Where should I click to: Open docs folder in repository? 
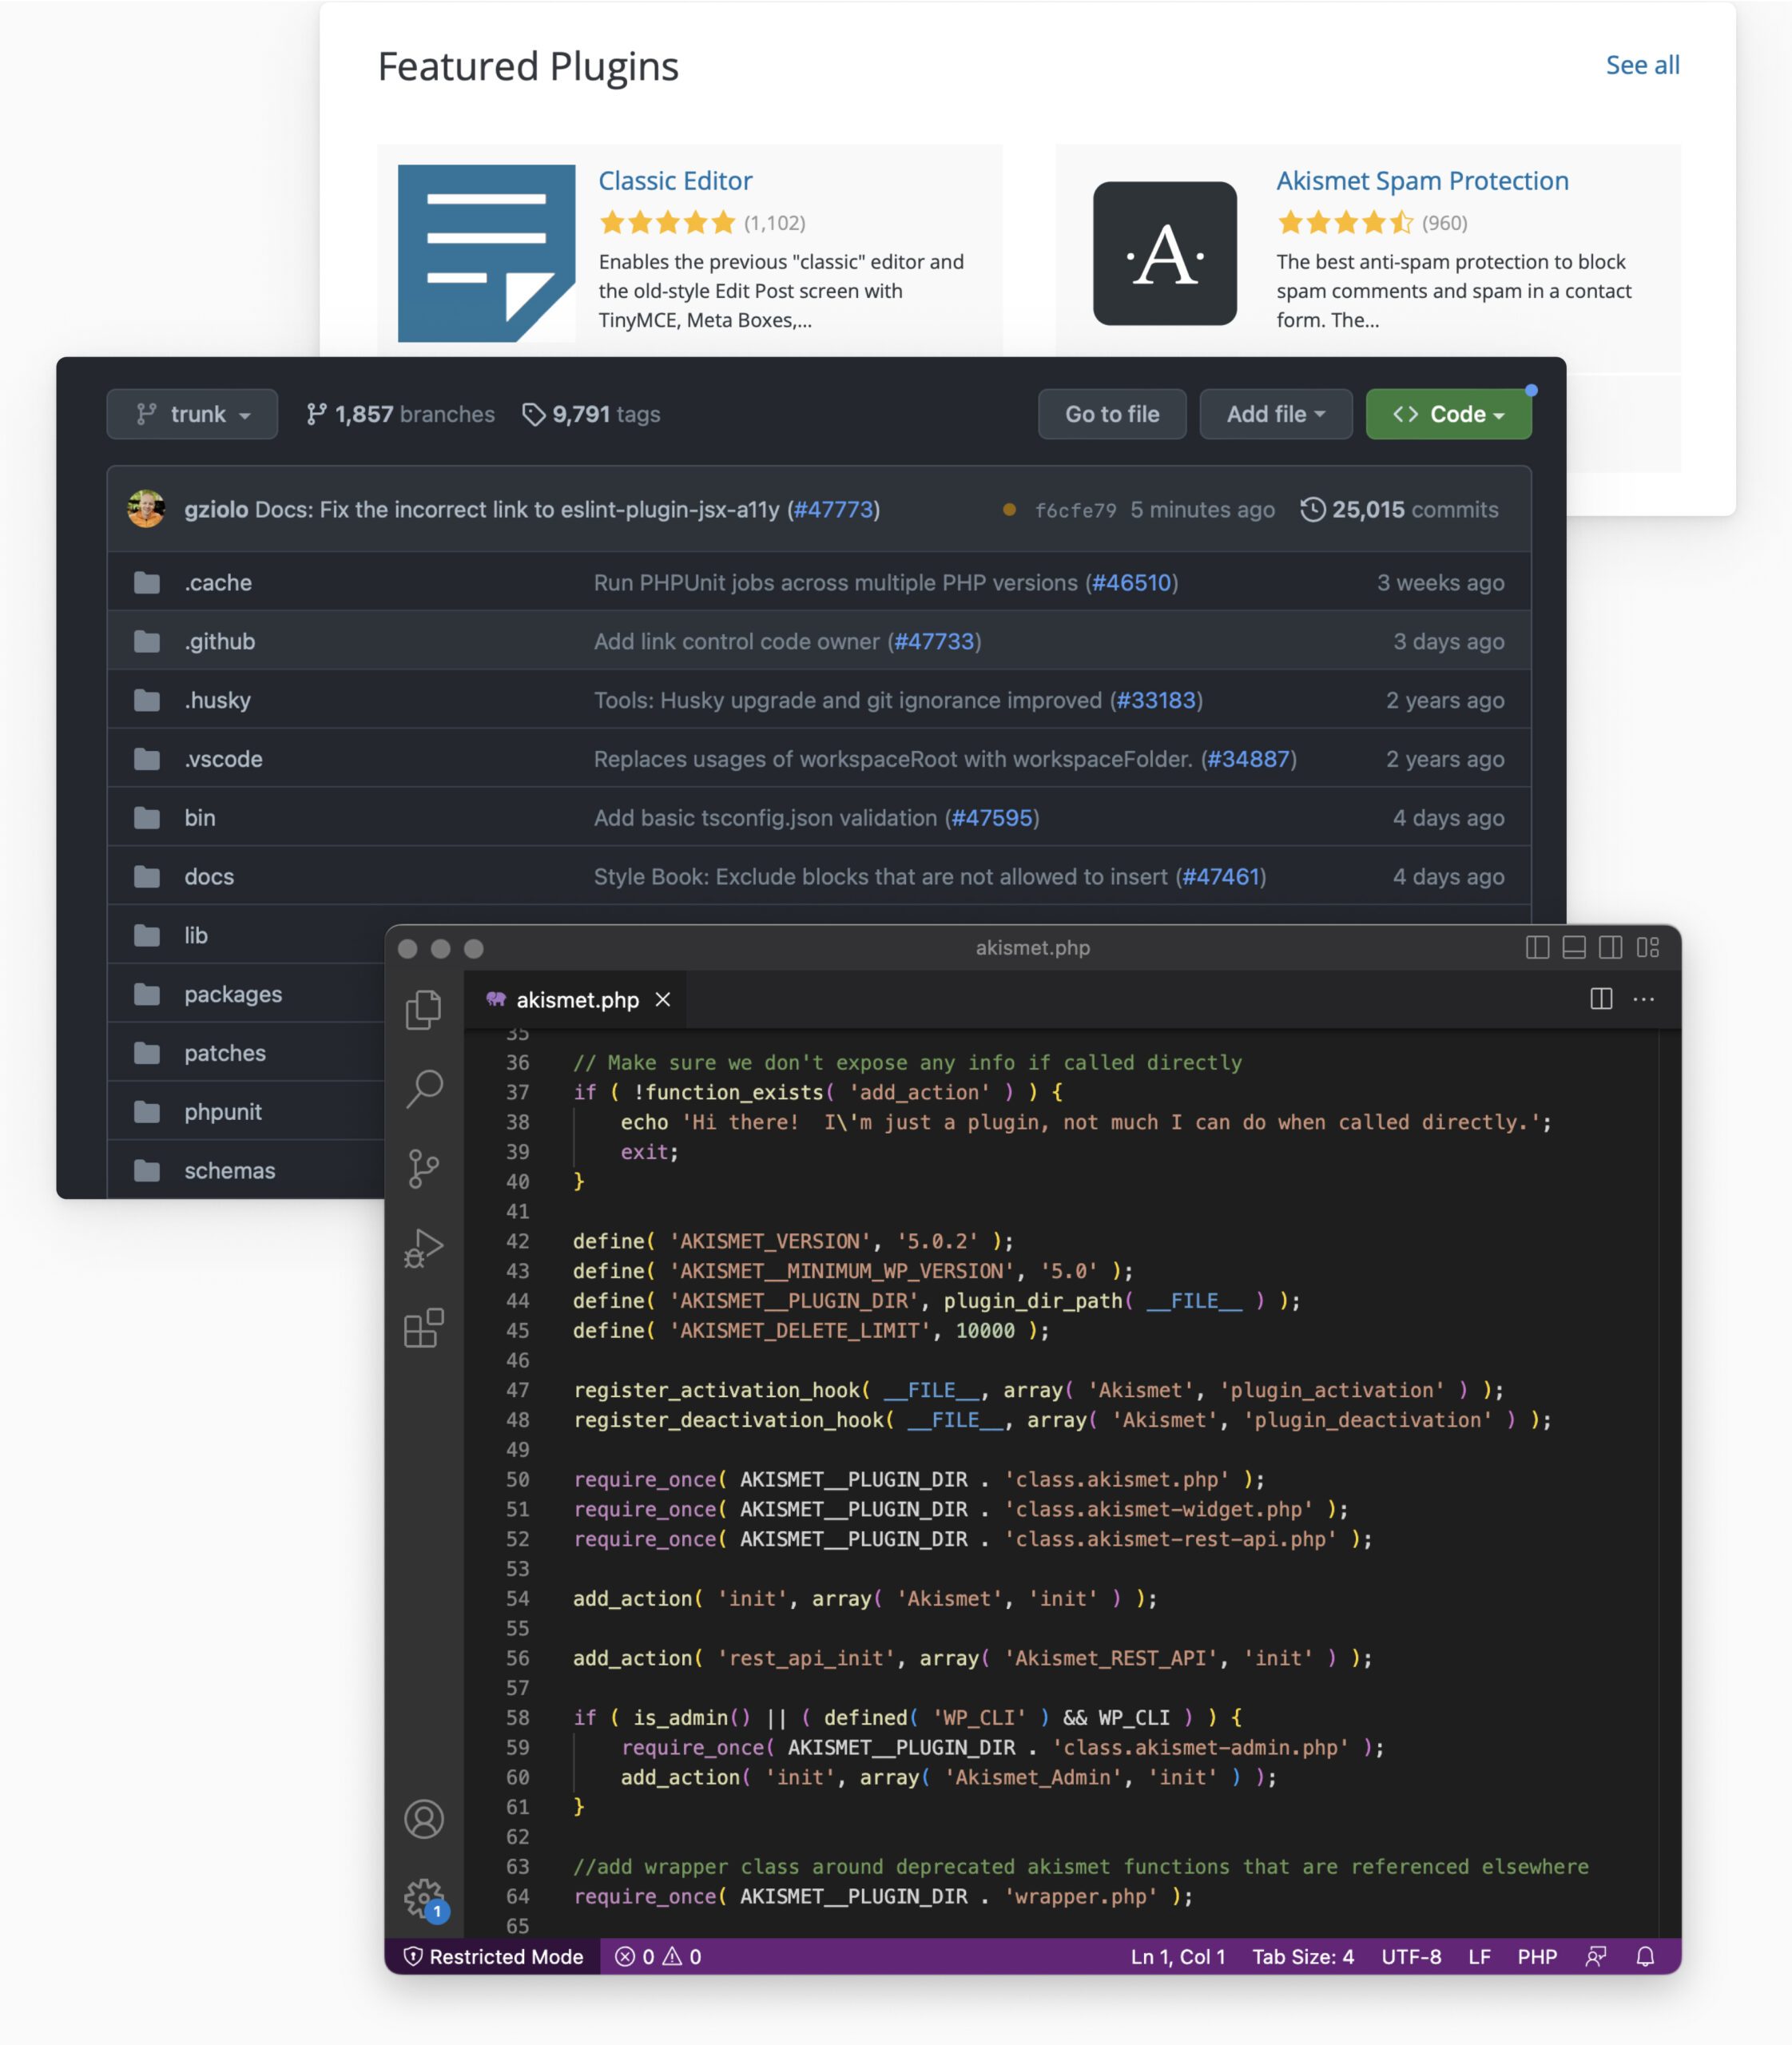[x=209, y=877]
